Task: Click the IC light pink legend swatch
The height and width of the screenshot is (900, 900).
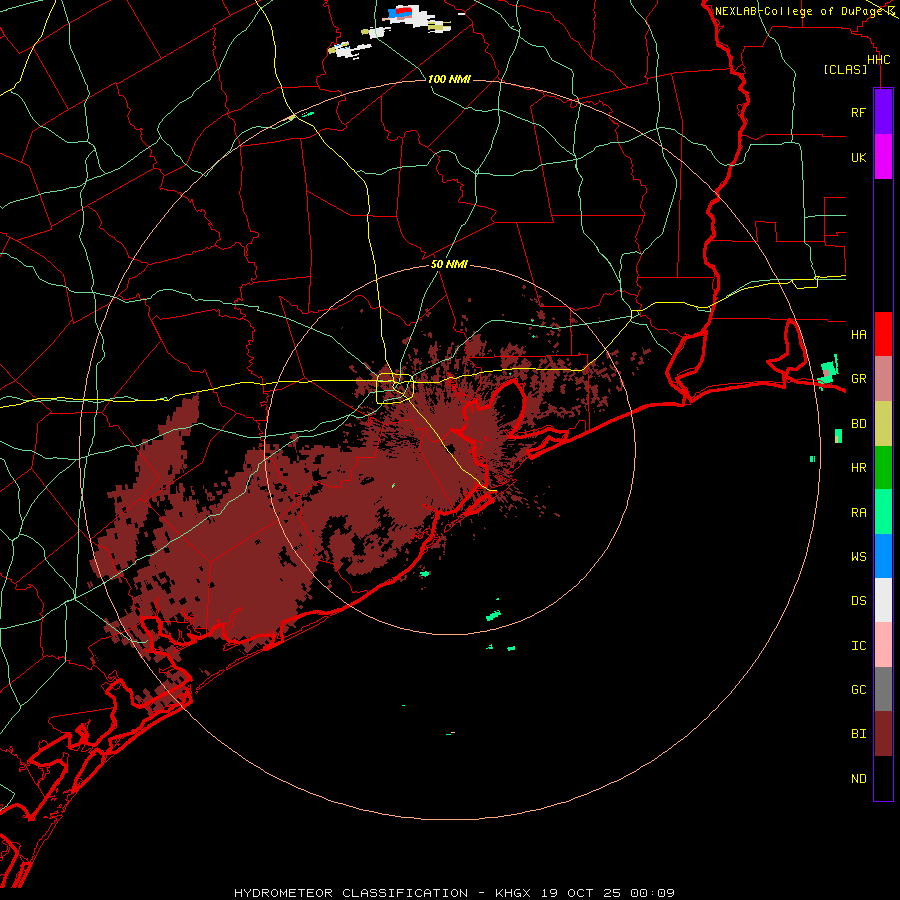Action: 883,645
